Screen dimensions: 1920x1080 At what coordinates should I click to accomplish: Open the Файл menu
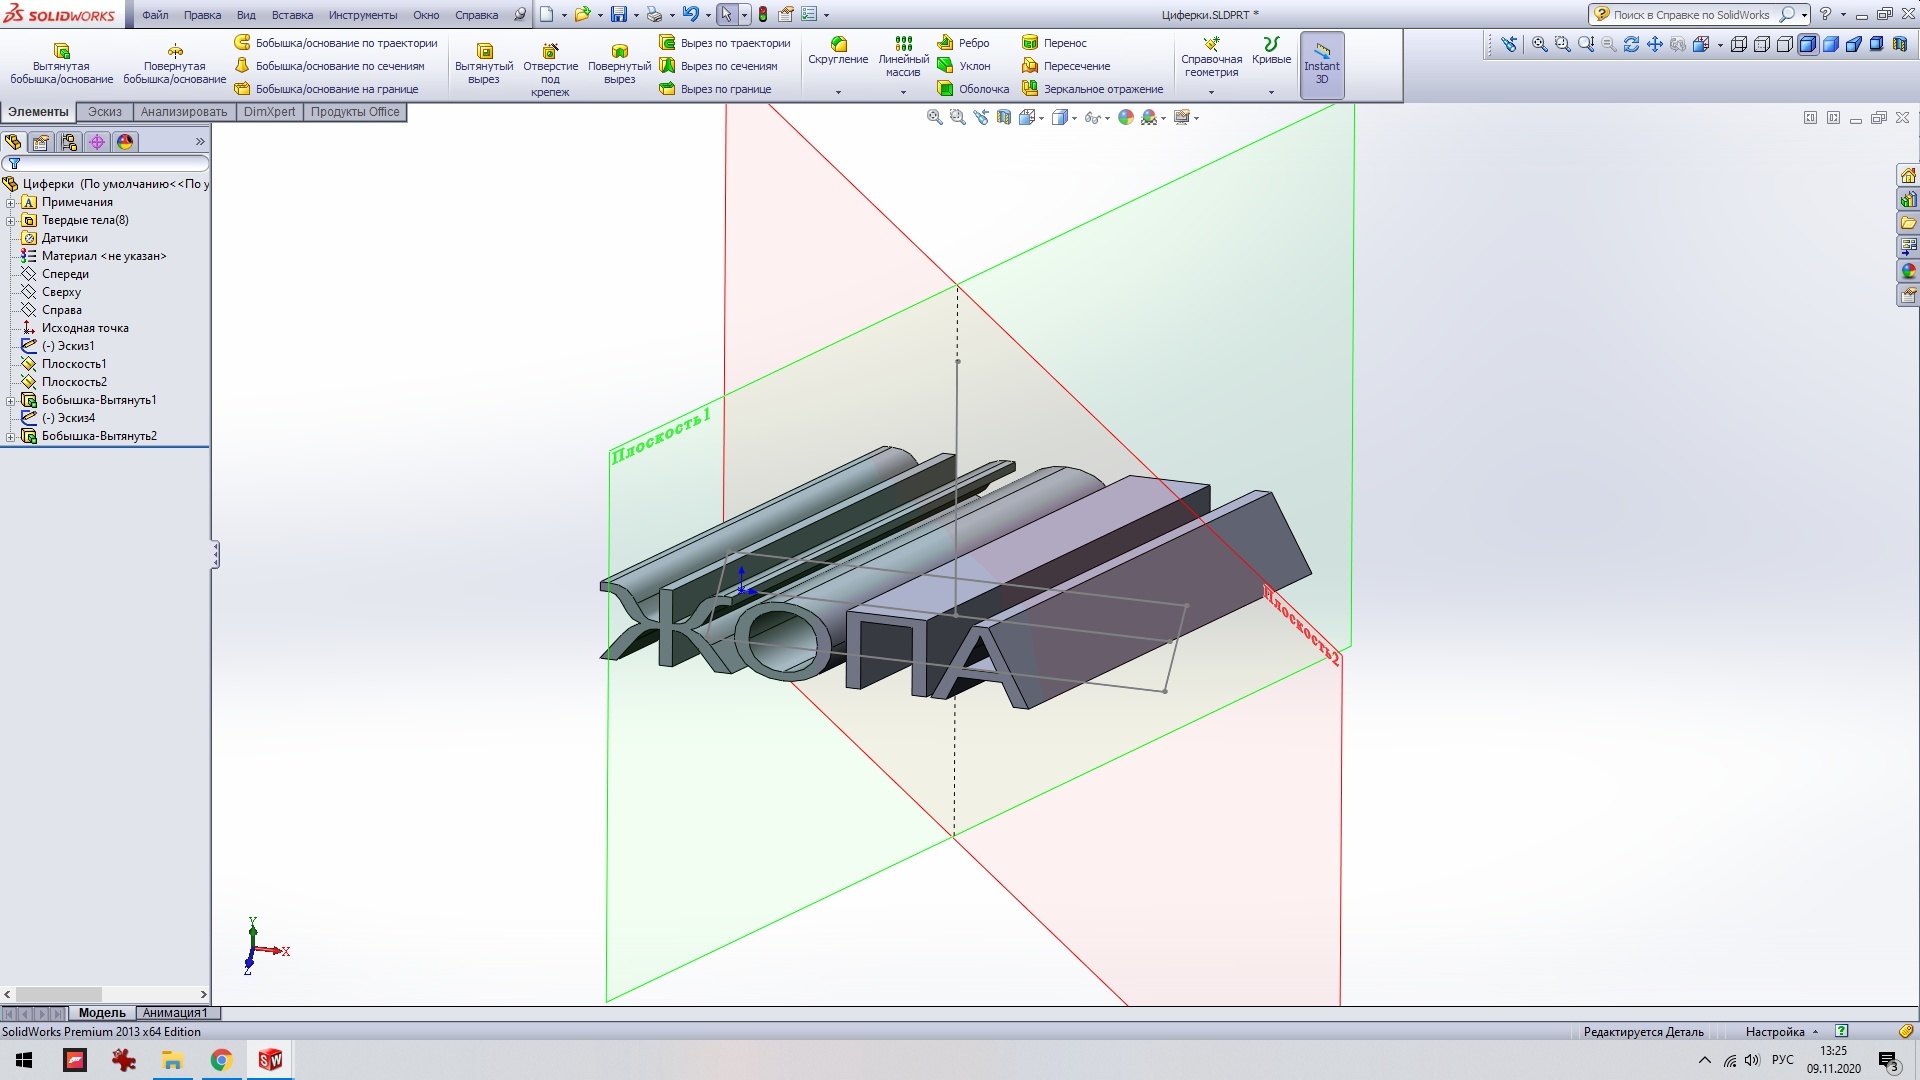155,15
